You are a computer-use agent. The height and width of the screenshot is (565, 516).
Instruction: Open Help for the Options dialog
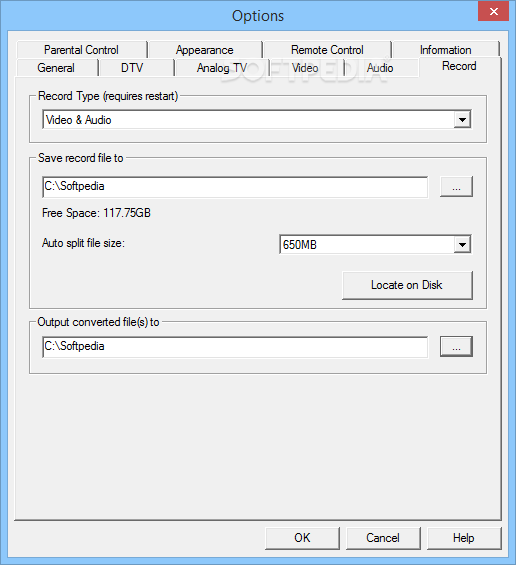[x=464, y=538]
